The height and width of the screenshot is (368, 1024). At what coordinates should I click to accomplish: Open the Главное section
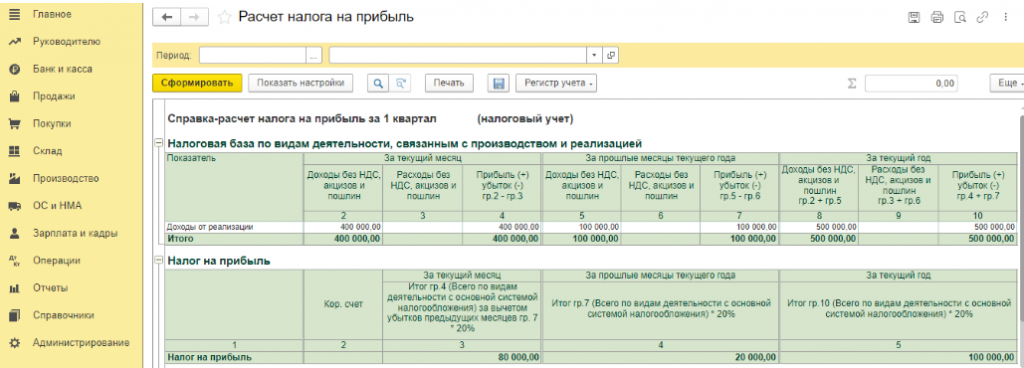point(52,14)
